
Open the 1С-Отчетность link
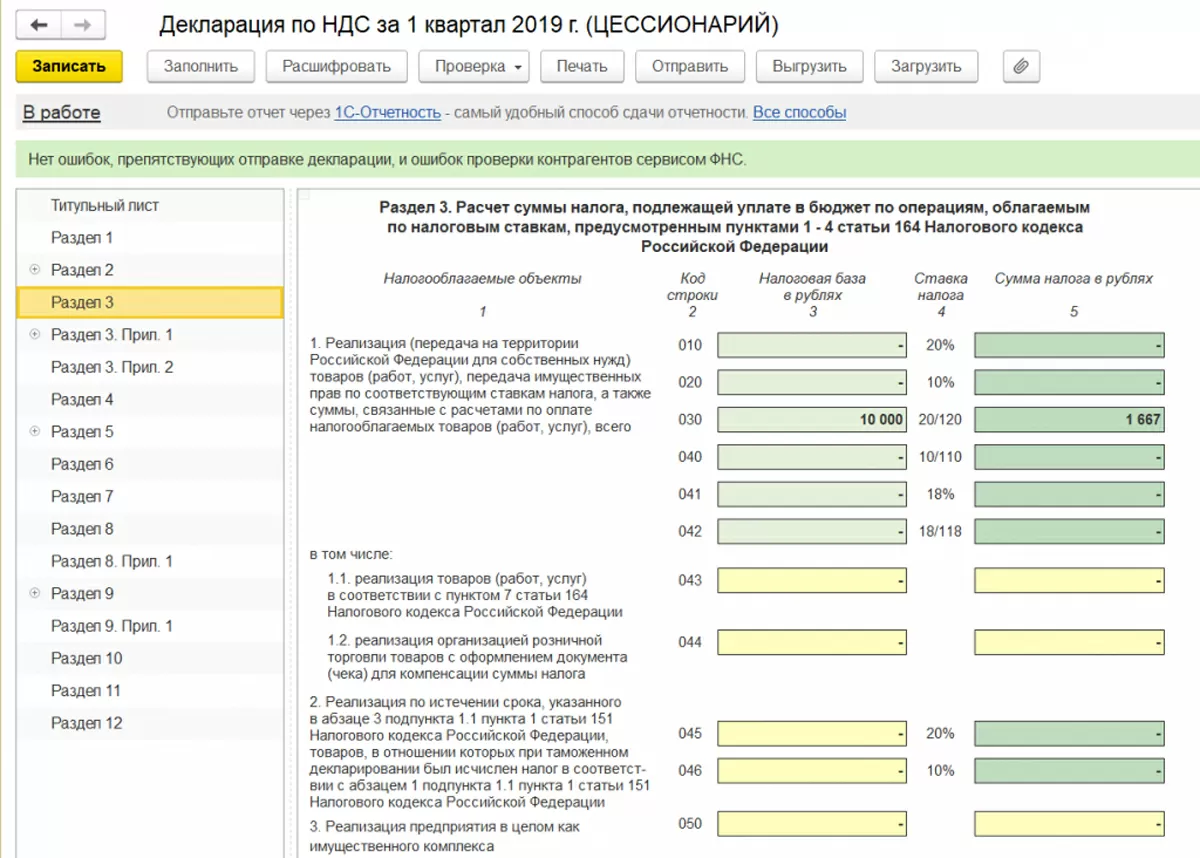[x=387, y=113]
